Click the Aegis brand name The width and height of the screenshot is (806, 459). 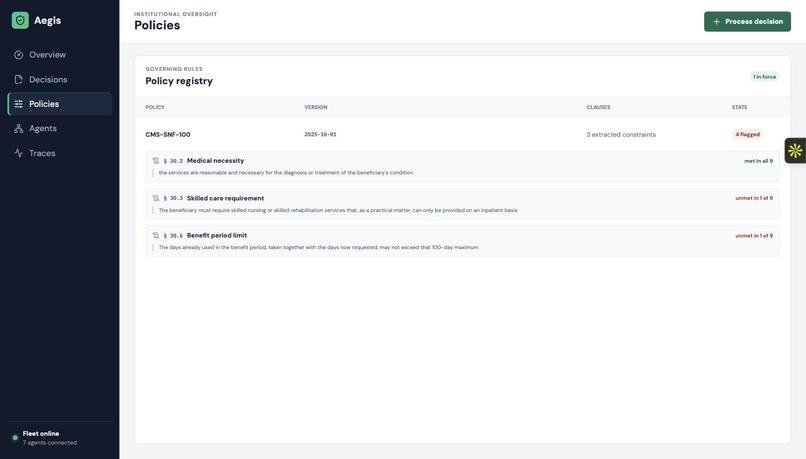pyautogui.click(x=47, y=21)
